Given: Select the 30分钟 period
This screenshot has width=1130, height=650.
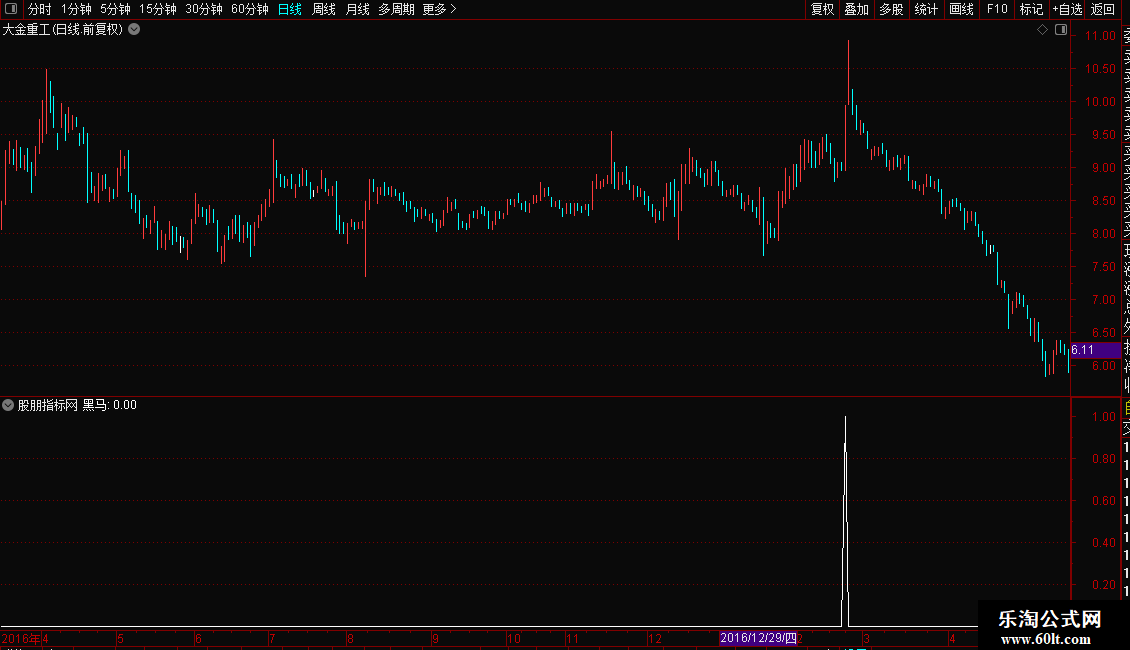Looking at the screenshot, I should 204,9.
